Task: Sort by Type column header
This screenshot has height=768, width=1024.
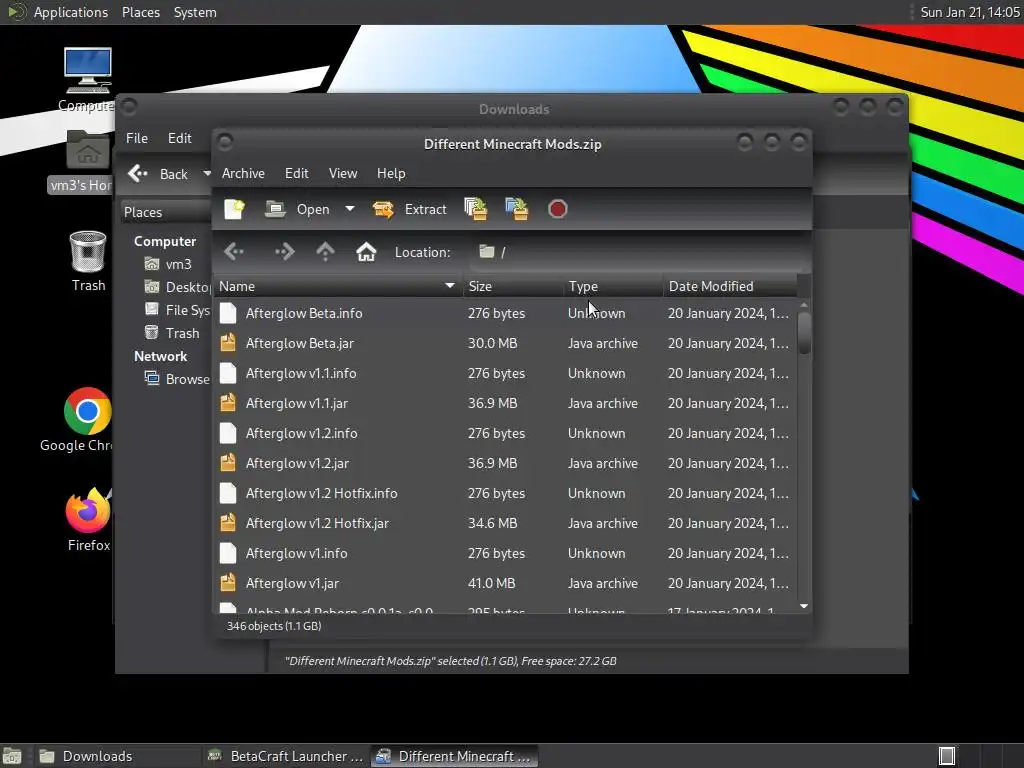Action: click(x=613, y=286)
